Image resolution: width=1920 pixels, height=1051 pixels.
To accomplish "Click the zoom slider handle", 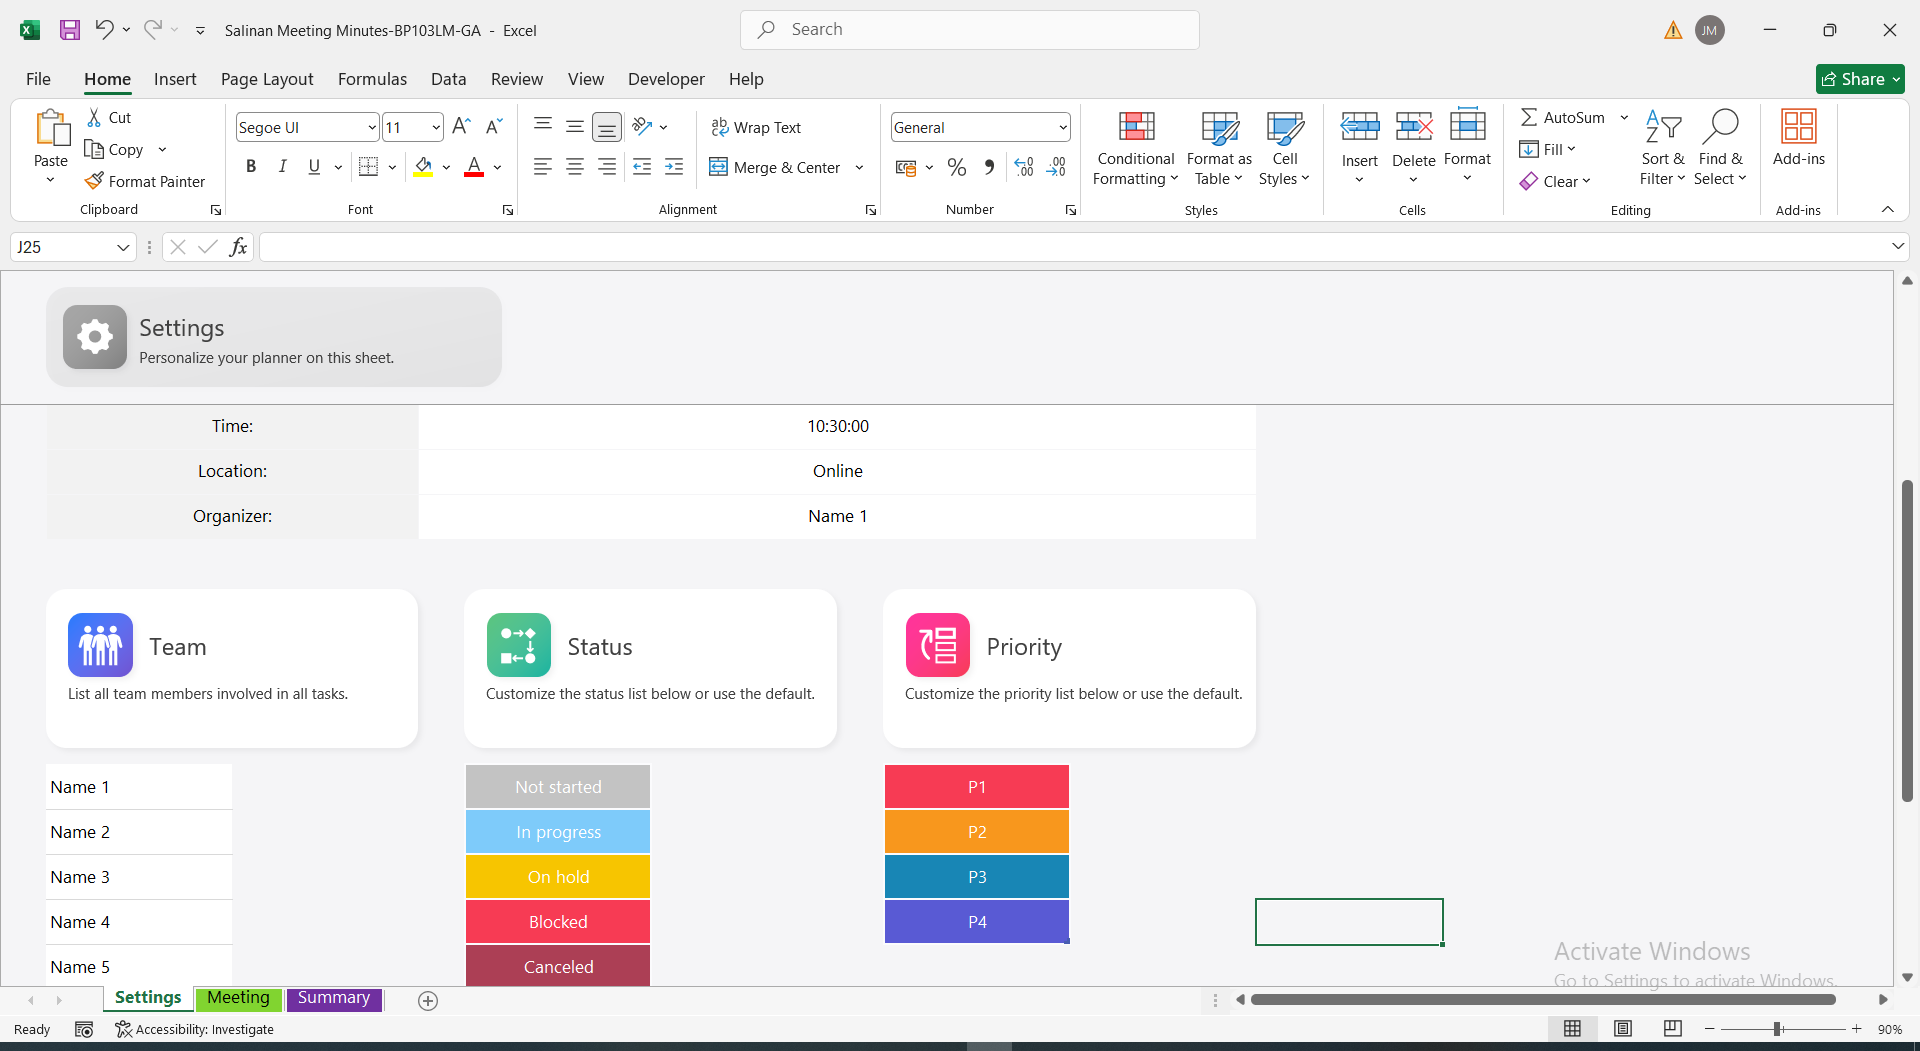I will [x=1778, y=1029].
